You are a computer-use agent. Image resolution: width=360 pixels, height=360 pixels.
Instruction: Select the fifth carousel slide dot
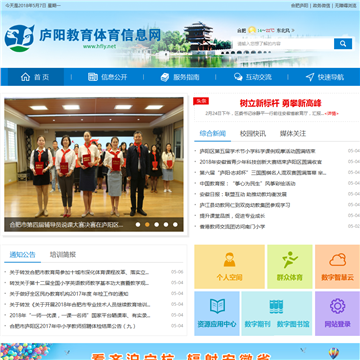(x=175, y=225)
